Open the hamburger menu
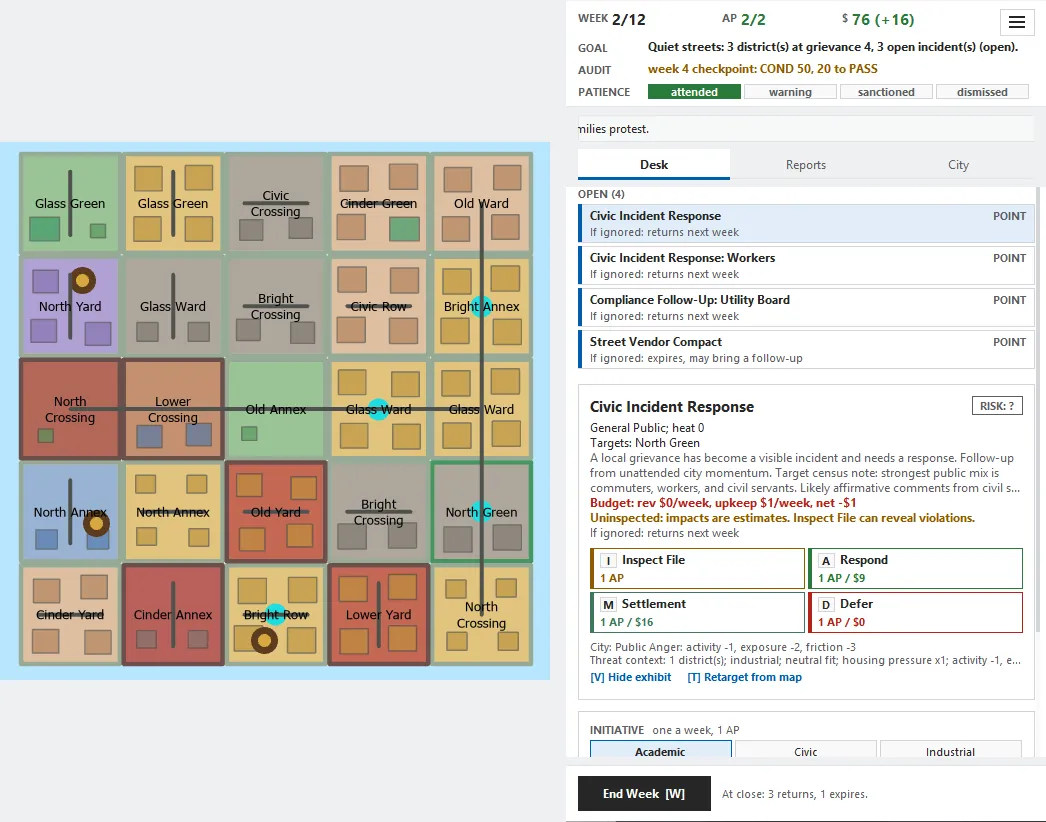 pyautogui.click(x=1017, y=22)
